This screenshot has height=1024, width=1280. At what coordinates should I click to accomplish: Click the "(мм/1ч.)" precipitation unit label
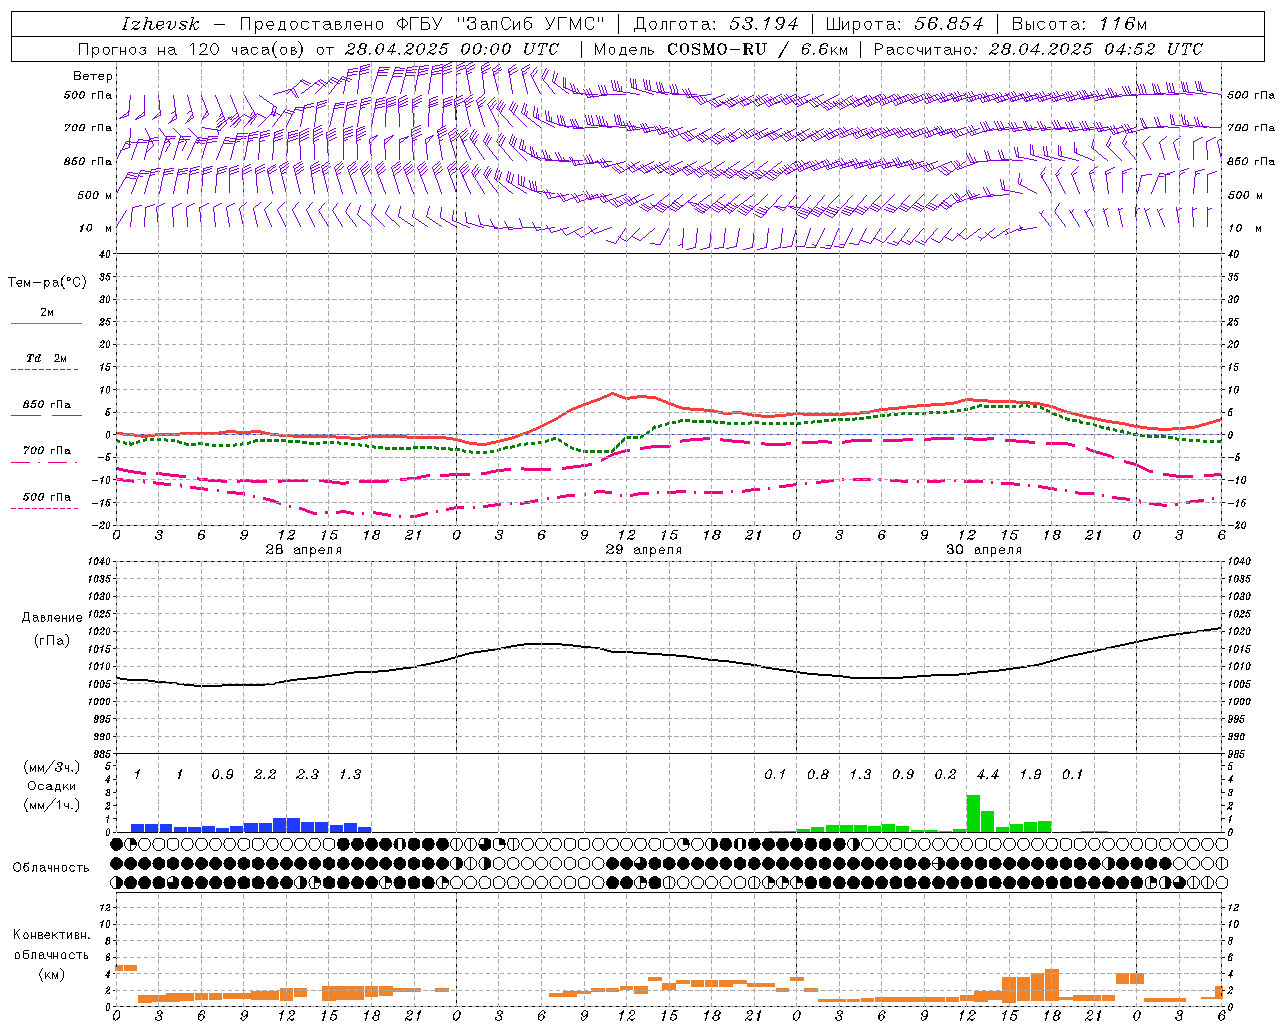pyautogui.click(x=52, y=804)
